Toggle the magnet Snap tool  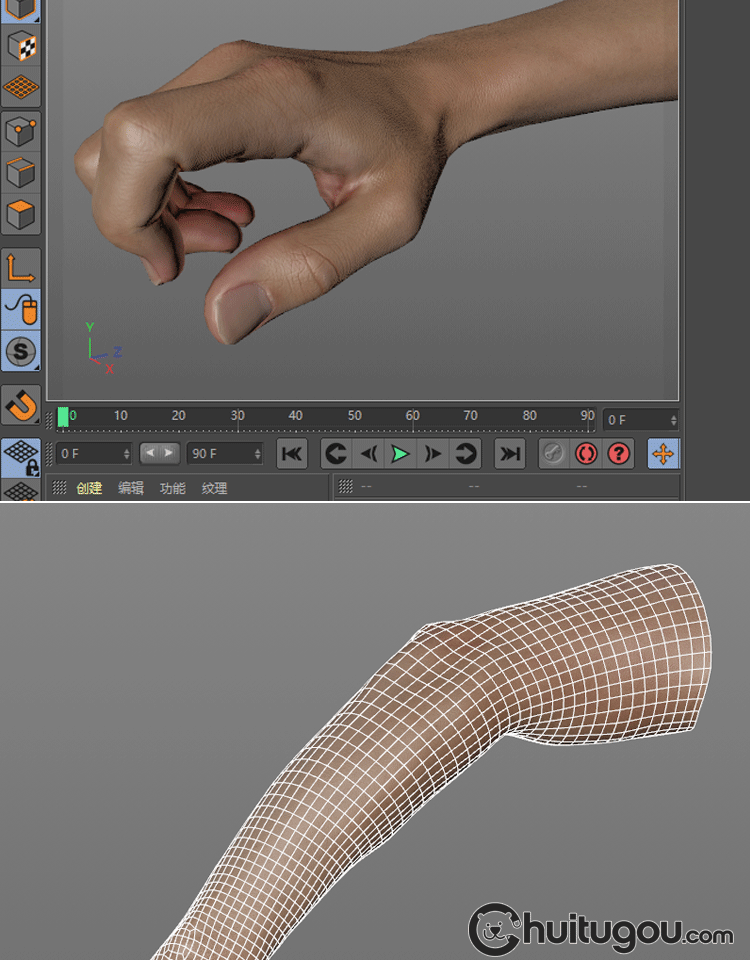[20, 405]
